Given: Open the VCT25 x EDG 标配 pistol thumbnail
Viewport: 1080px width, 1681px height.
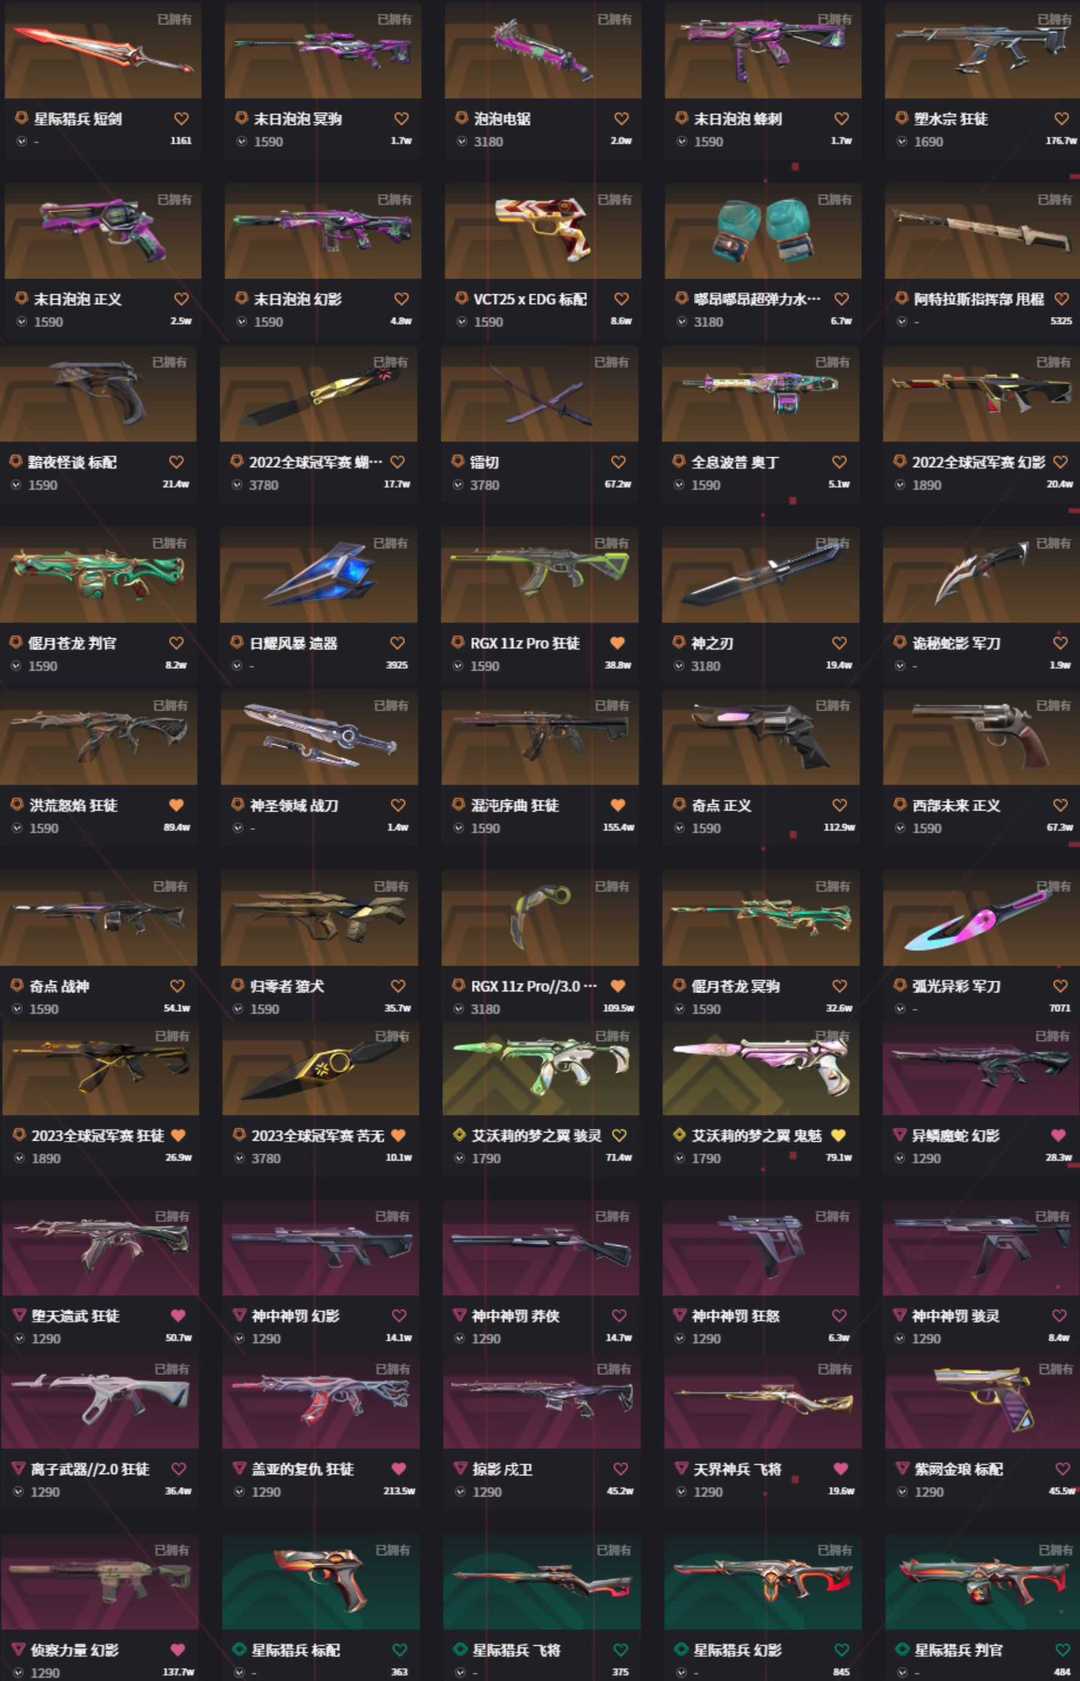Looking at the screenshot, I should (543, 230).
